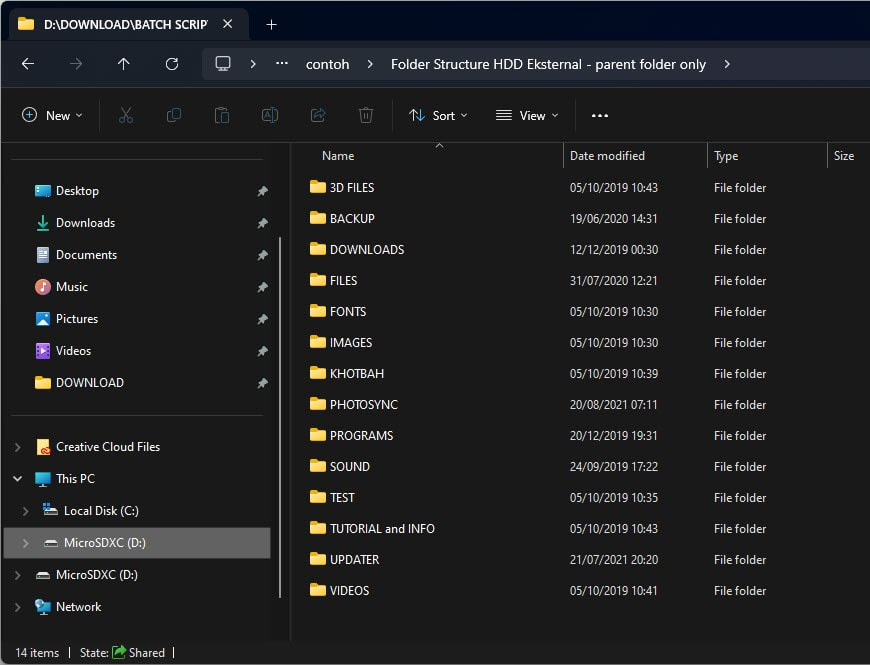This screenshot has width=870, height=665.
Task: Click the Creative Cloud Files icon
Action: [x=43, y=447]
